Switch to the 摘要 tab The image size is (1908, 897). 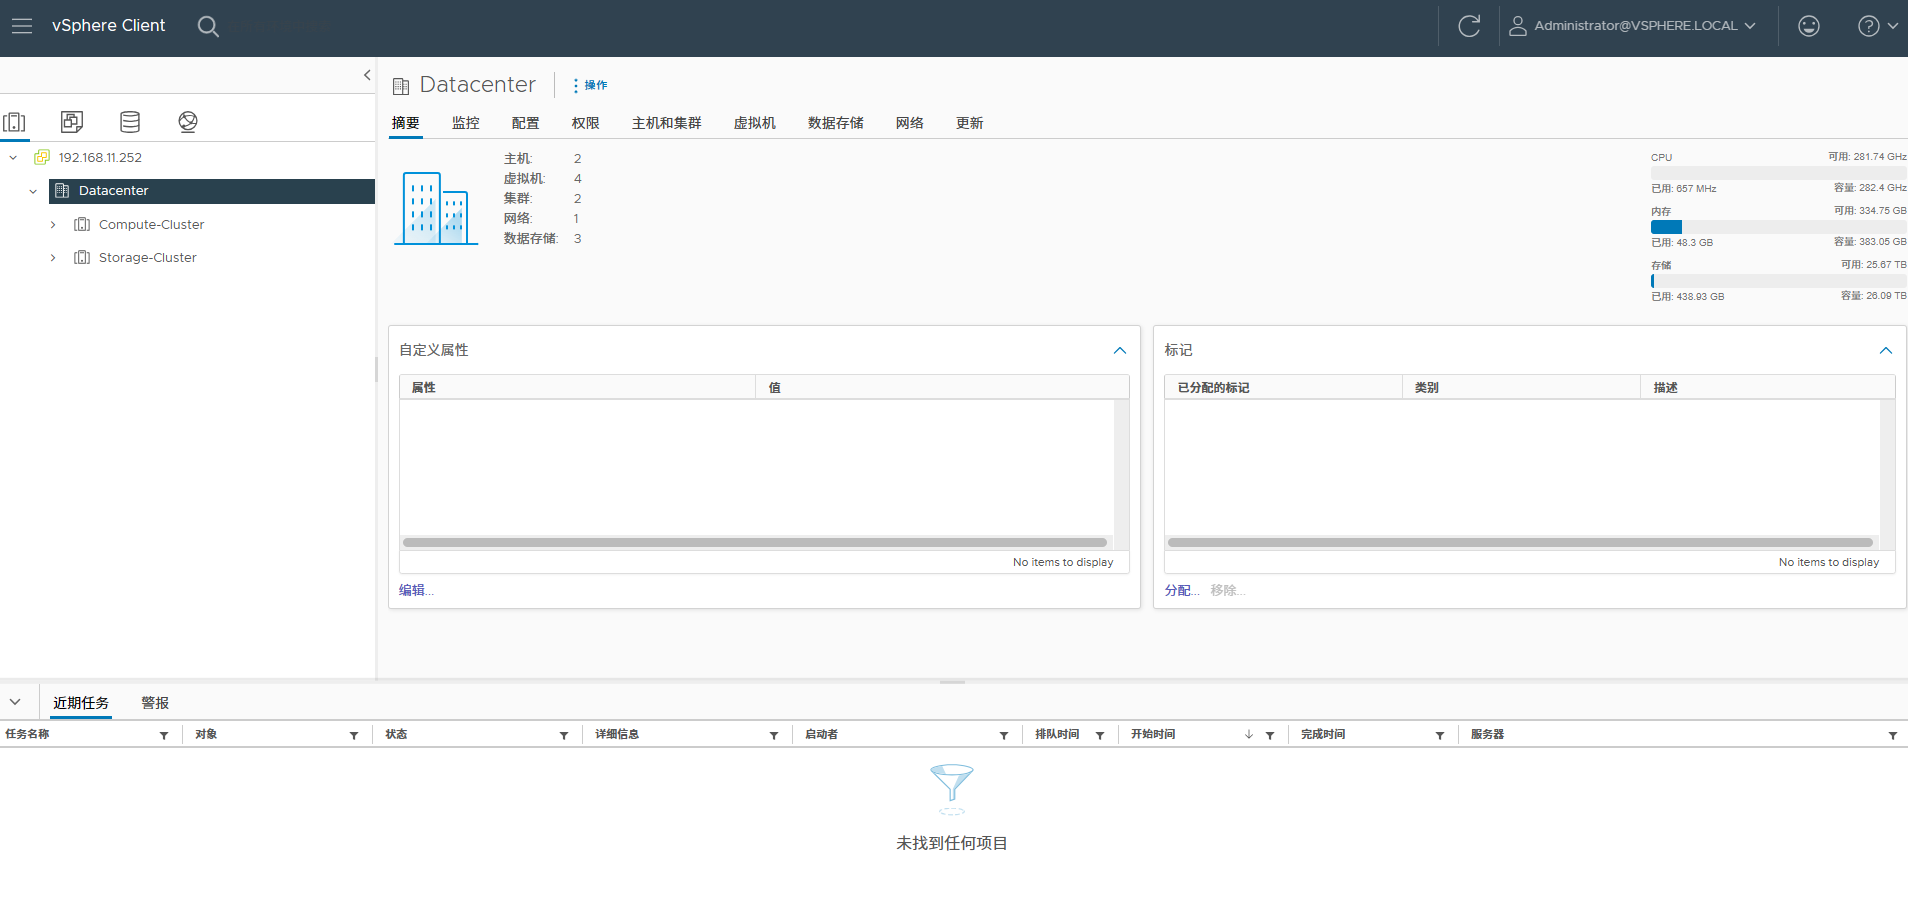406,123
